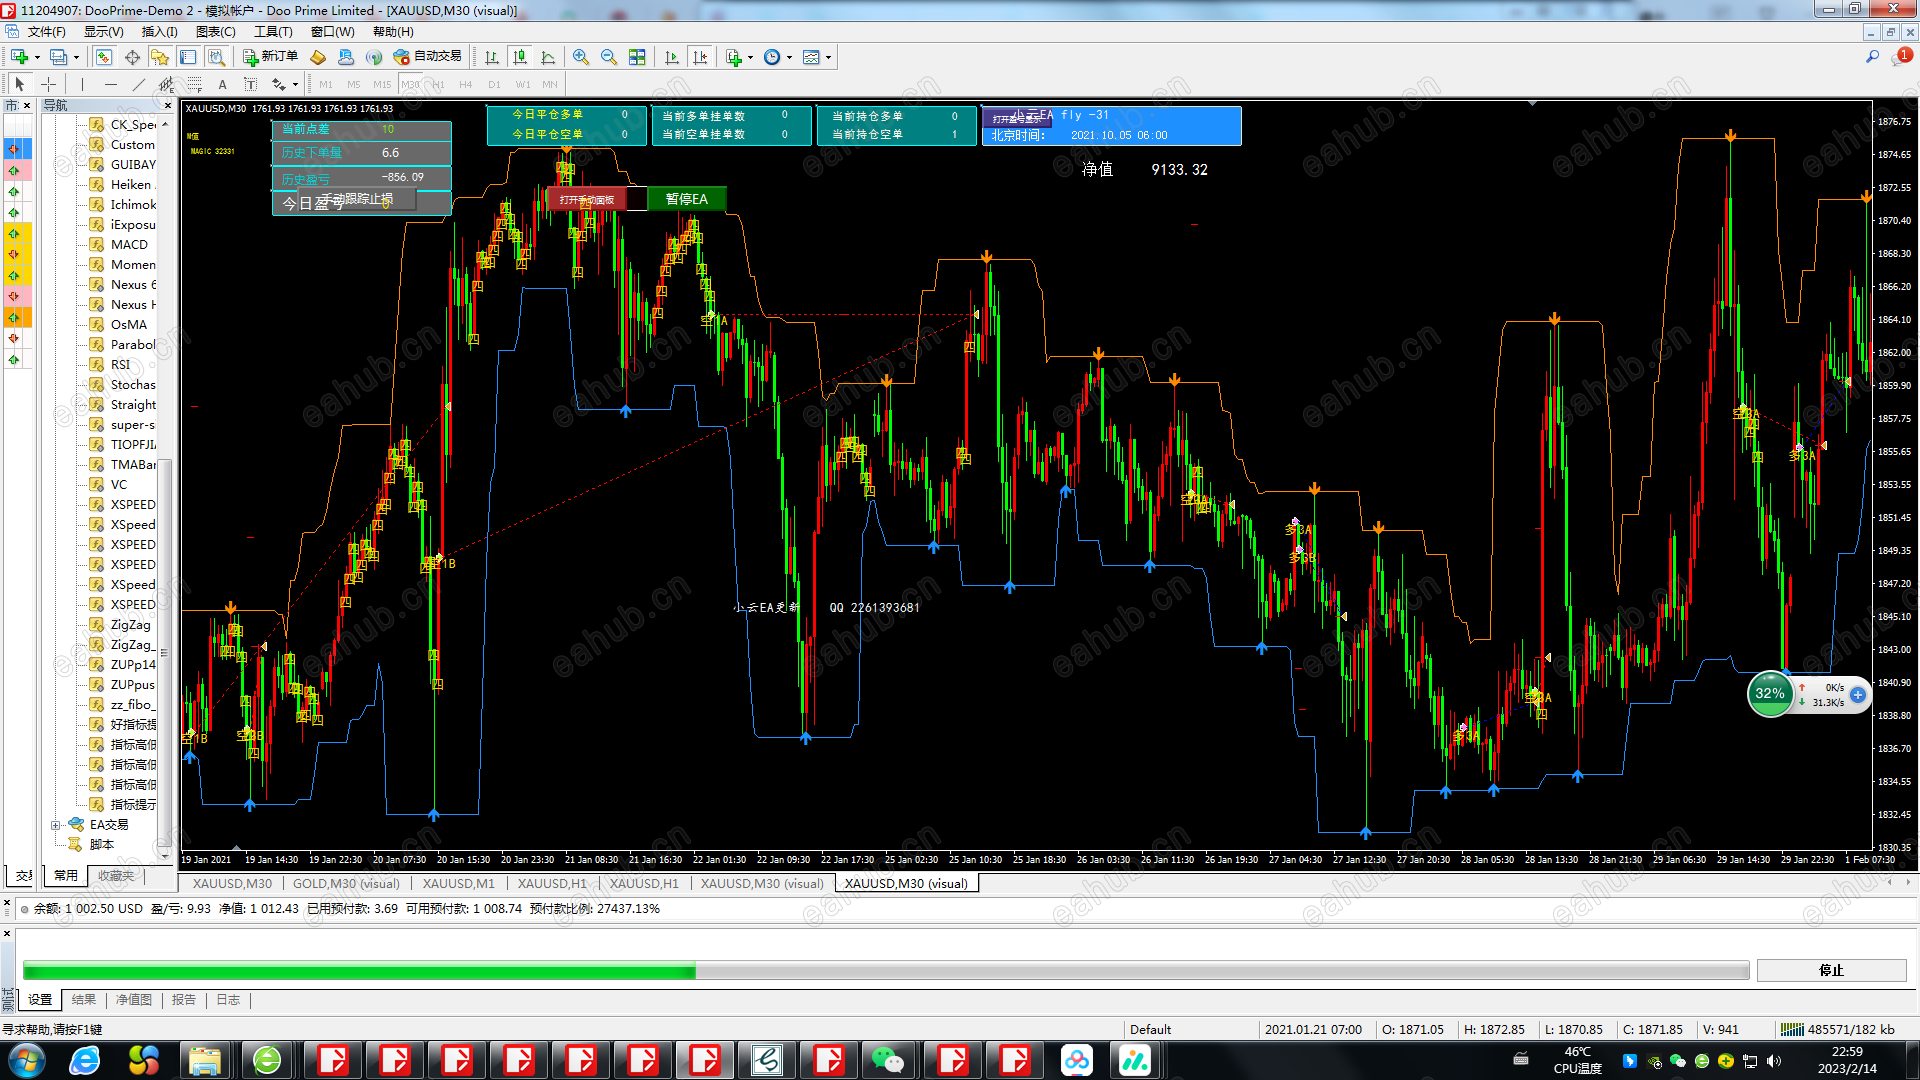This screenshot has height=1080, width=1920.
Task: Select the ZigZag indicator in navigator
Action: [130, 625]
